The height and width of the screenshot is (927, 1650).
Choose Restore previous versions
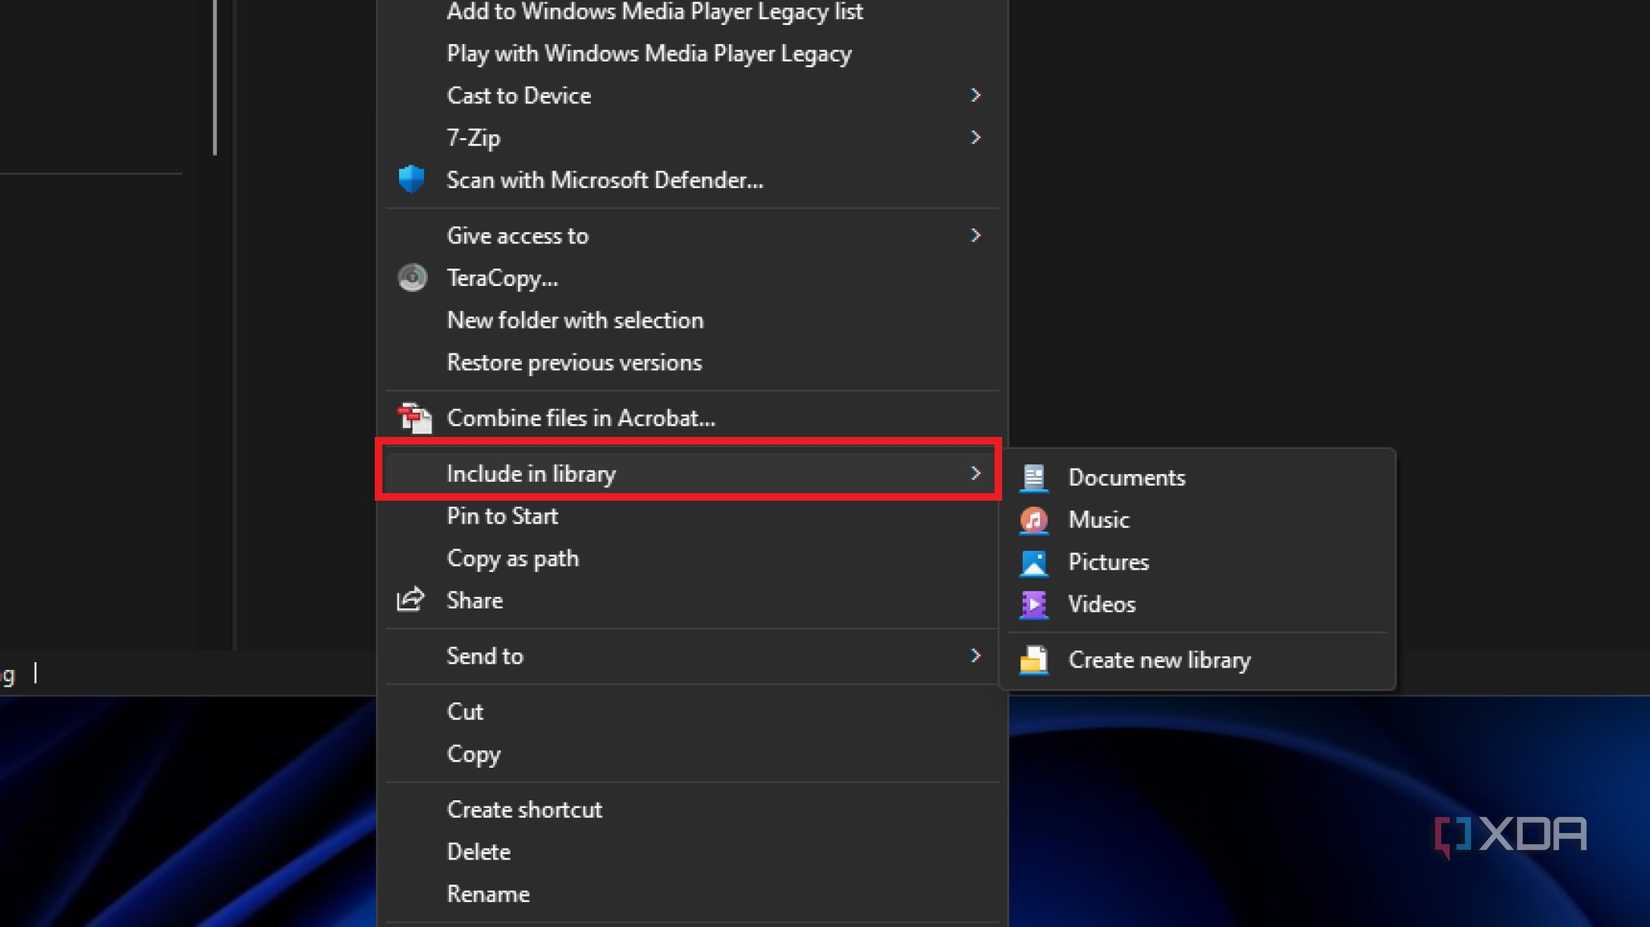pos(693,362)
